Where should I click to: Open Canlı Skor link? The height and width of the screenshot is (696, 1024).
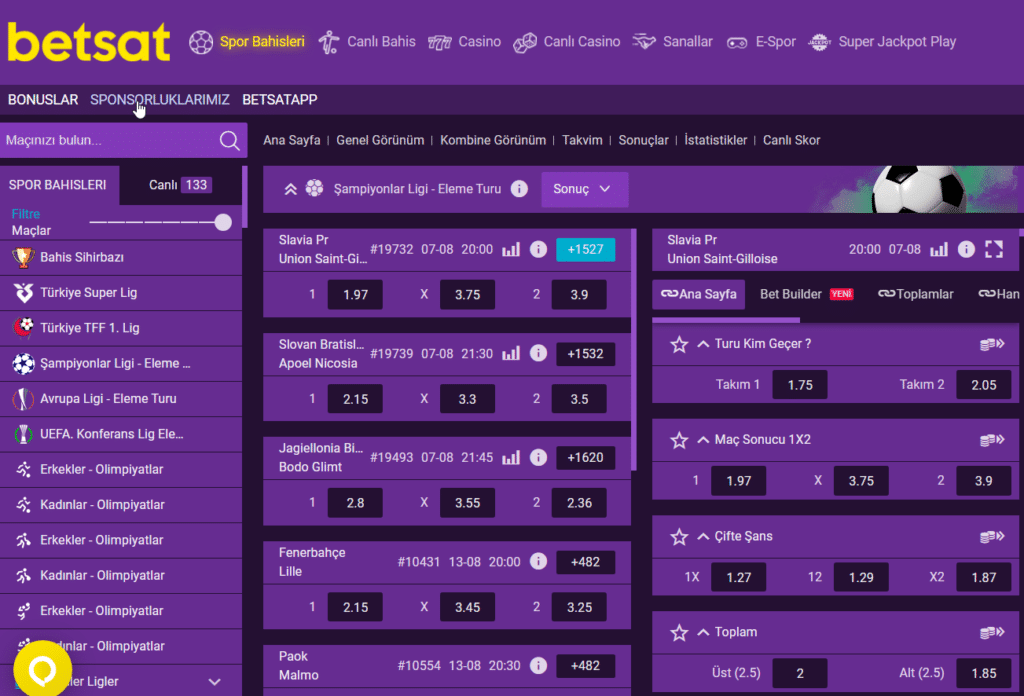(792, 140)
